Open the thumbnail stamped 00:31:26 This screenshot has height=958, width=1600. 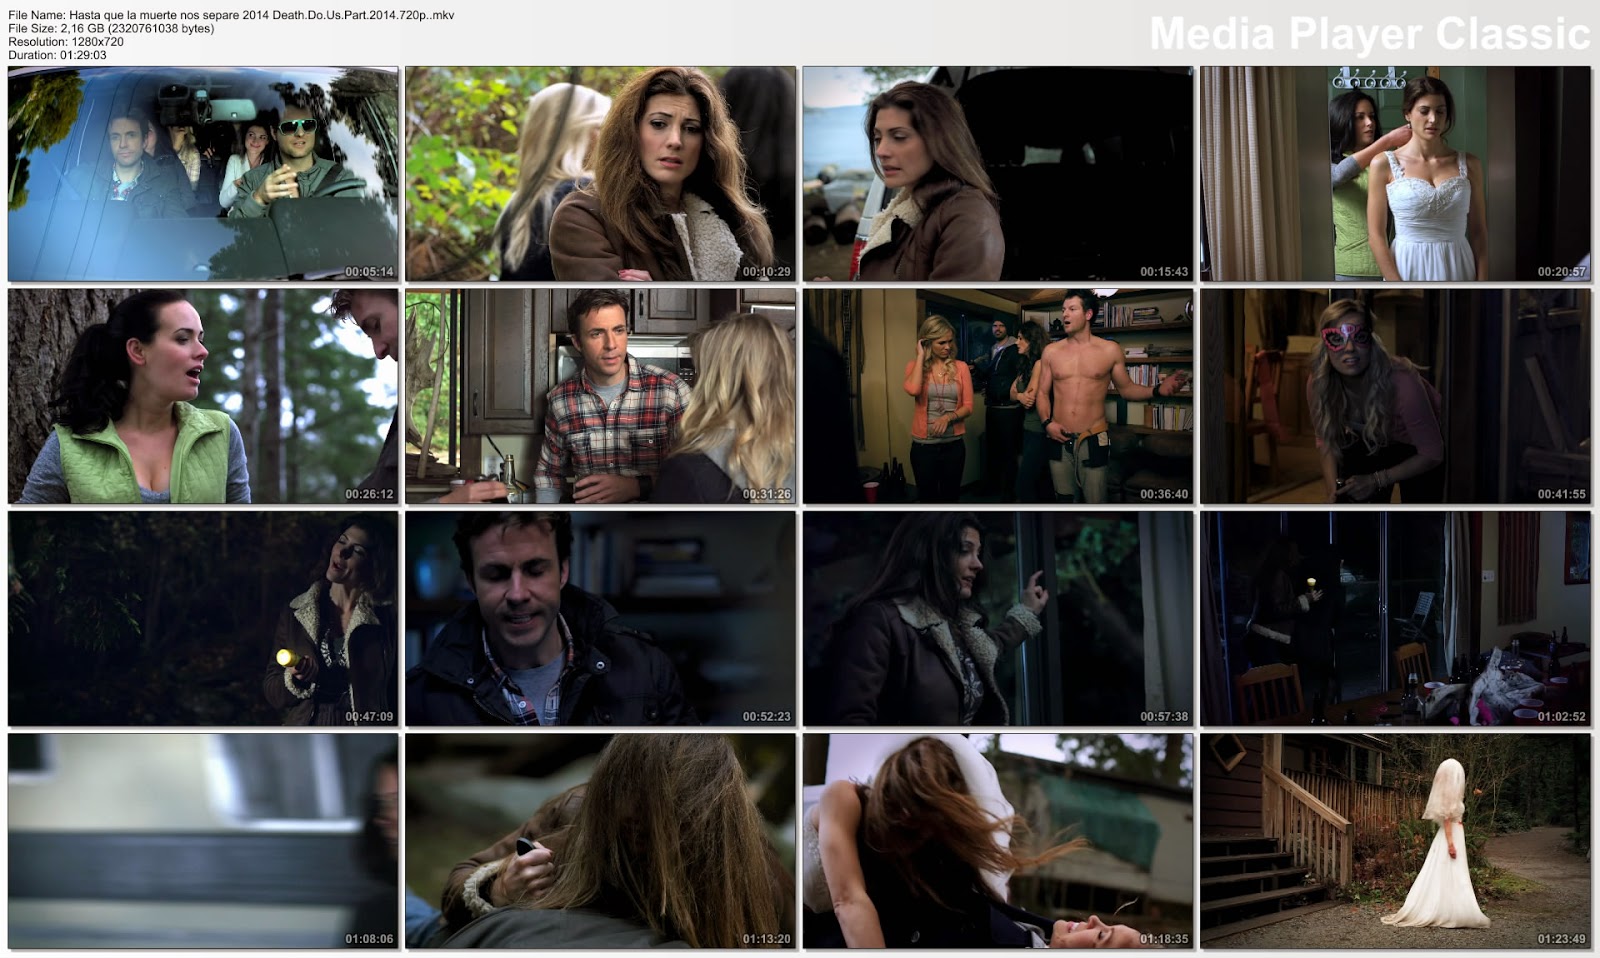tap(600, 396)
